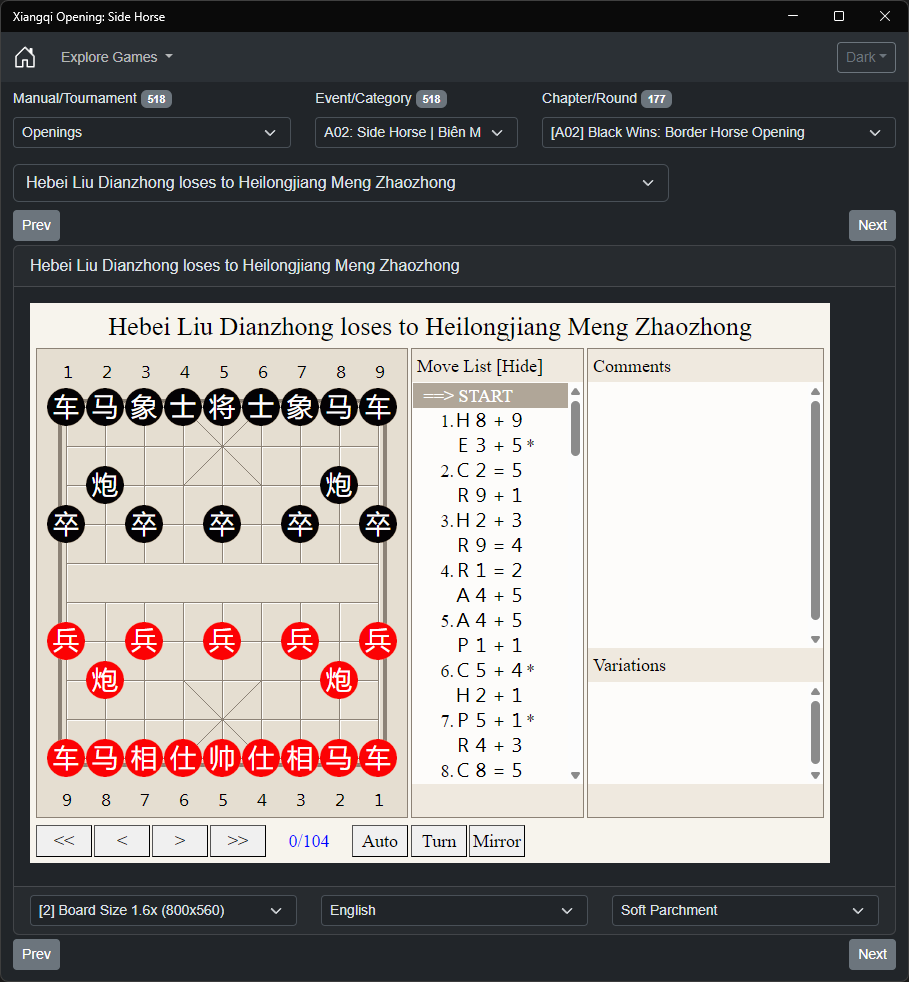Open the Dark theme menu

click(x=866, y=57)
